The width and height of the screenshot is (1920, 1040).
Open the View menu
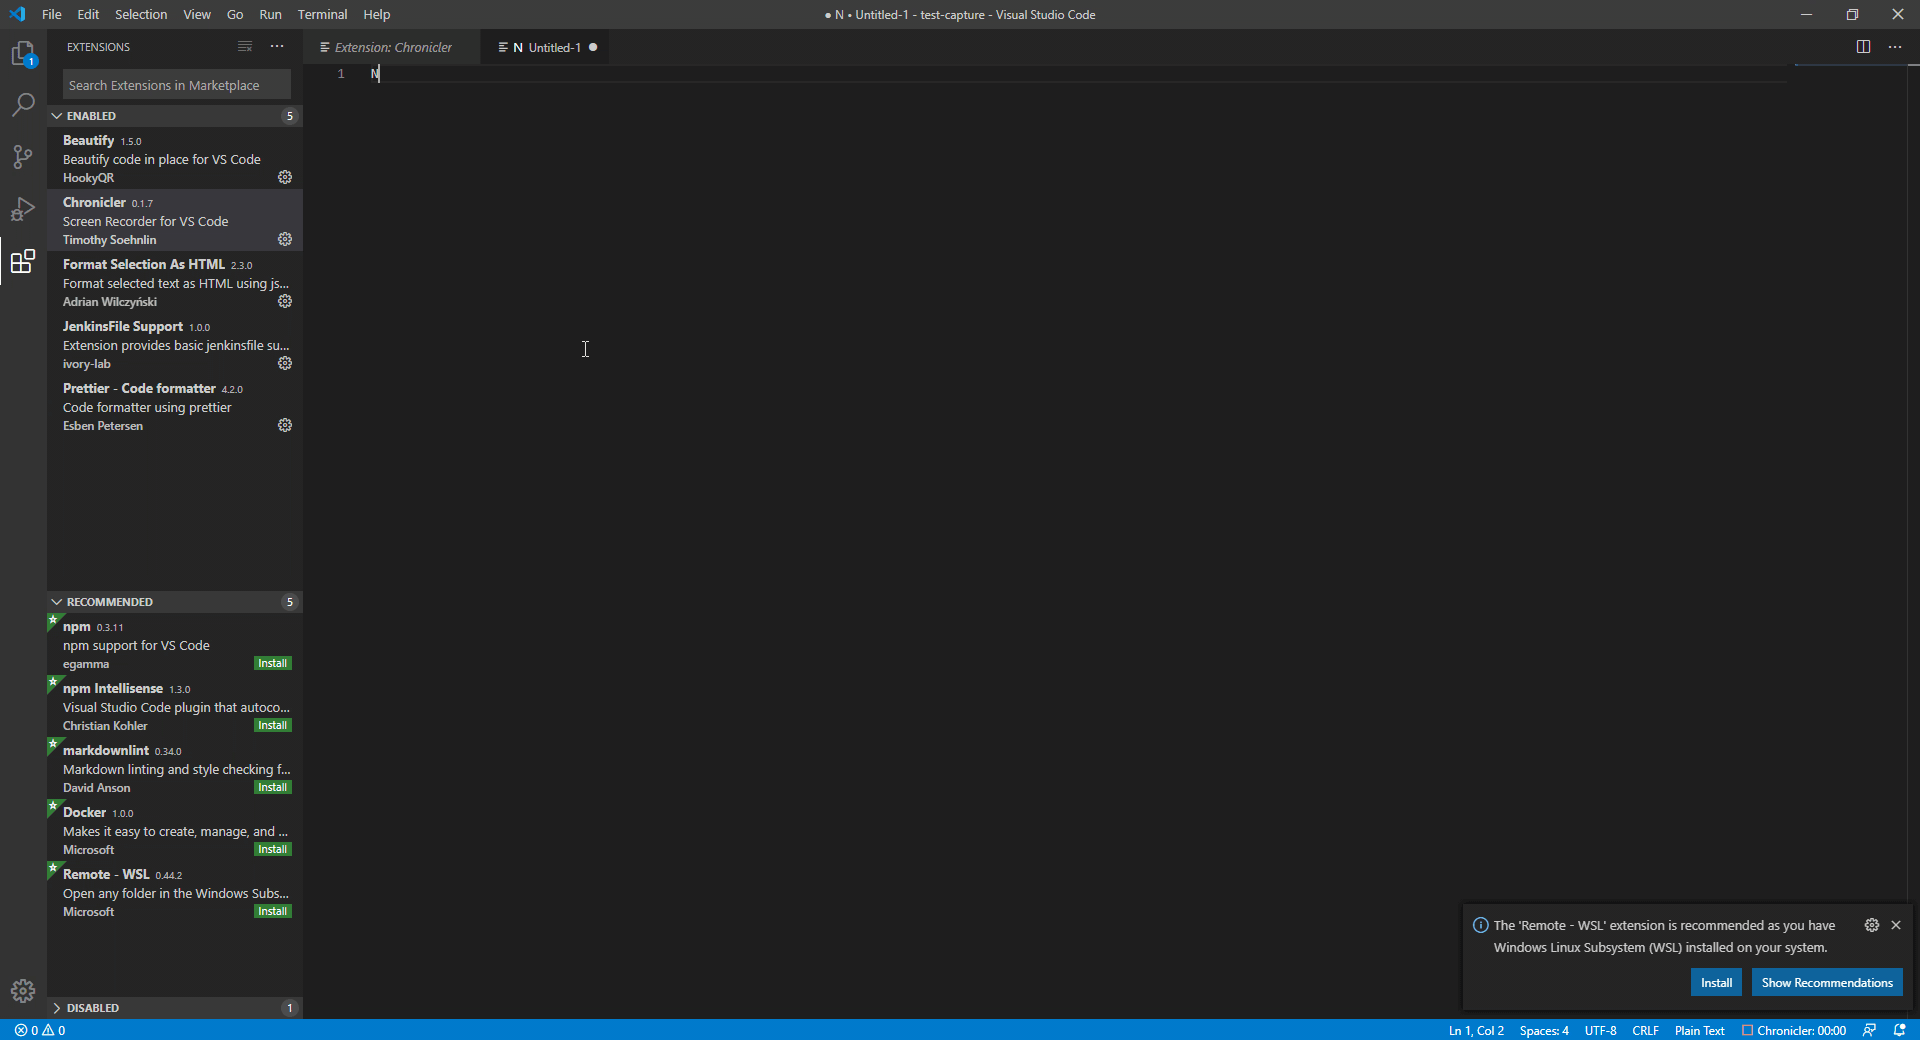click(x=197, y=14)
